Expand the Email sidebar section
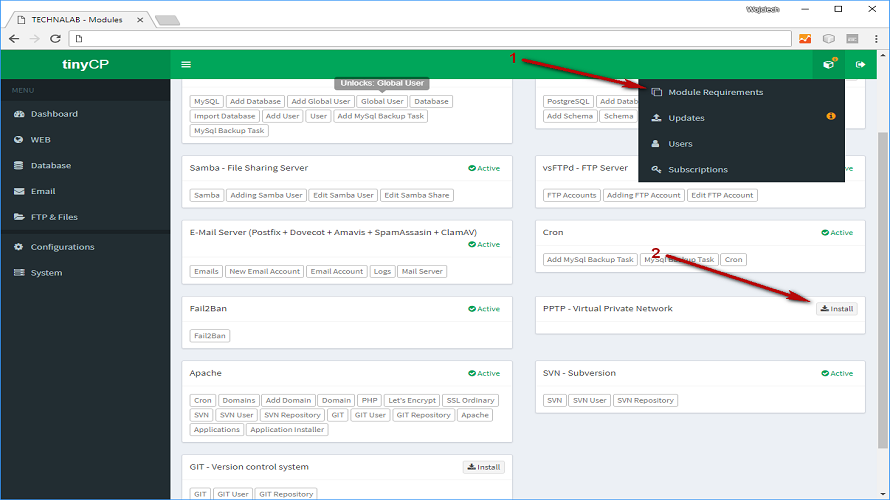Viewport: 890px width, 500px height. 42,191
